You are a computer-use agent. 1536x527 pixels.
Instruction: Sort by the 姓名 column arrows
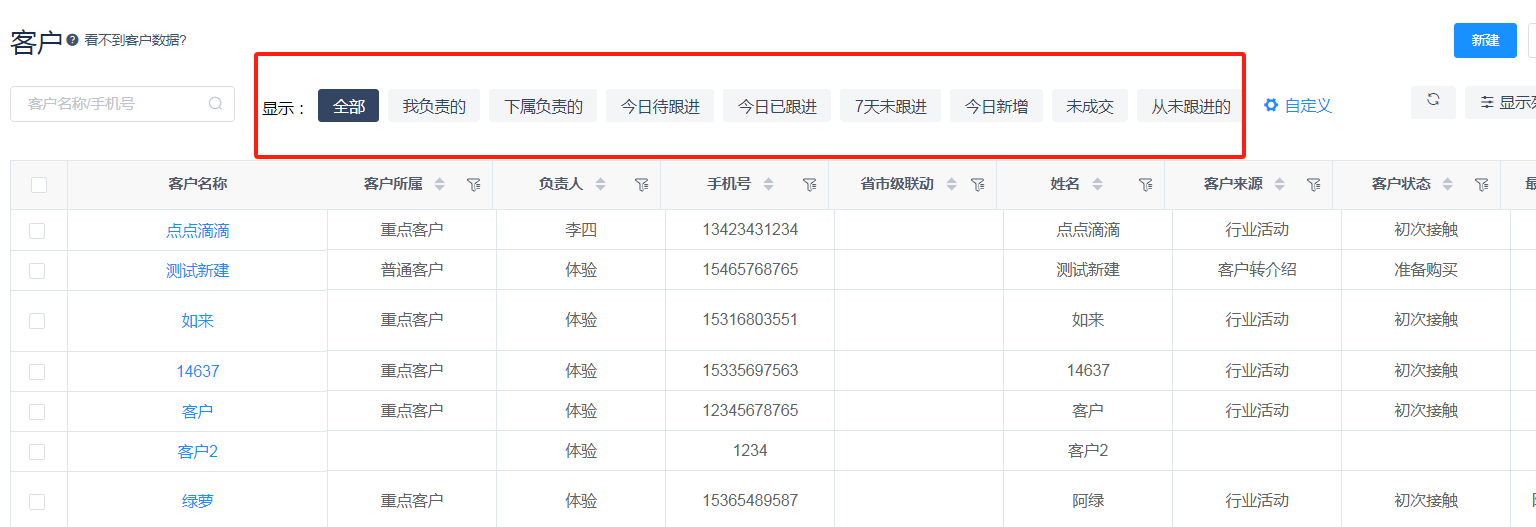point(1097,184)
